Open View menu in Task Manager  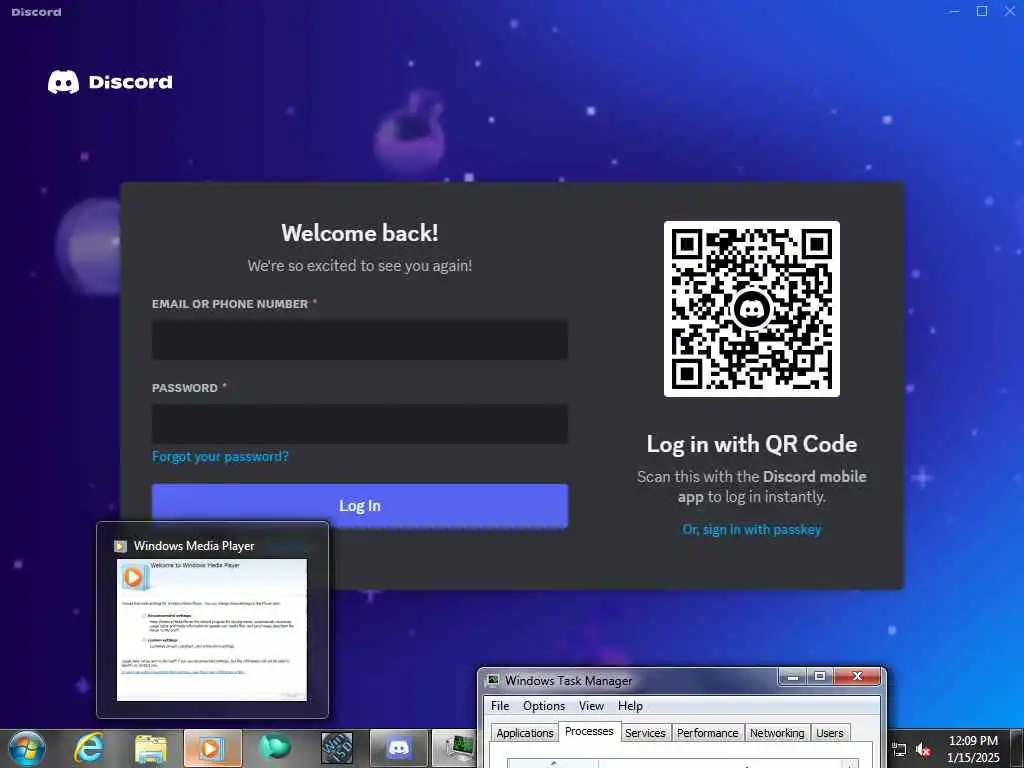click(591, 706)
